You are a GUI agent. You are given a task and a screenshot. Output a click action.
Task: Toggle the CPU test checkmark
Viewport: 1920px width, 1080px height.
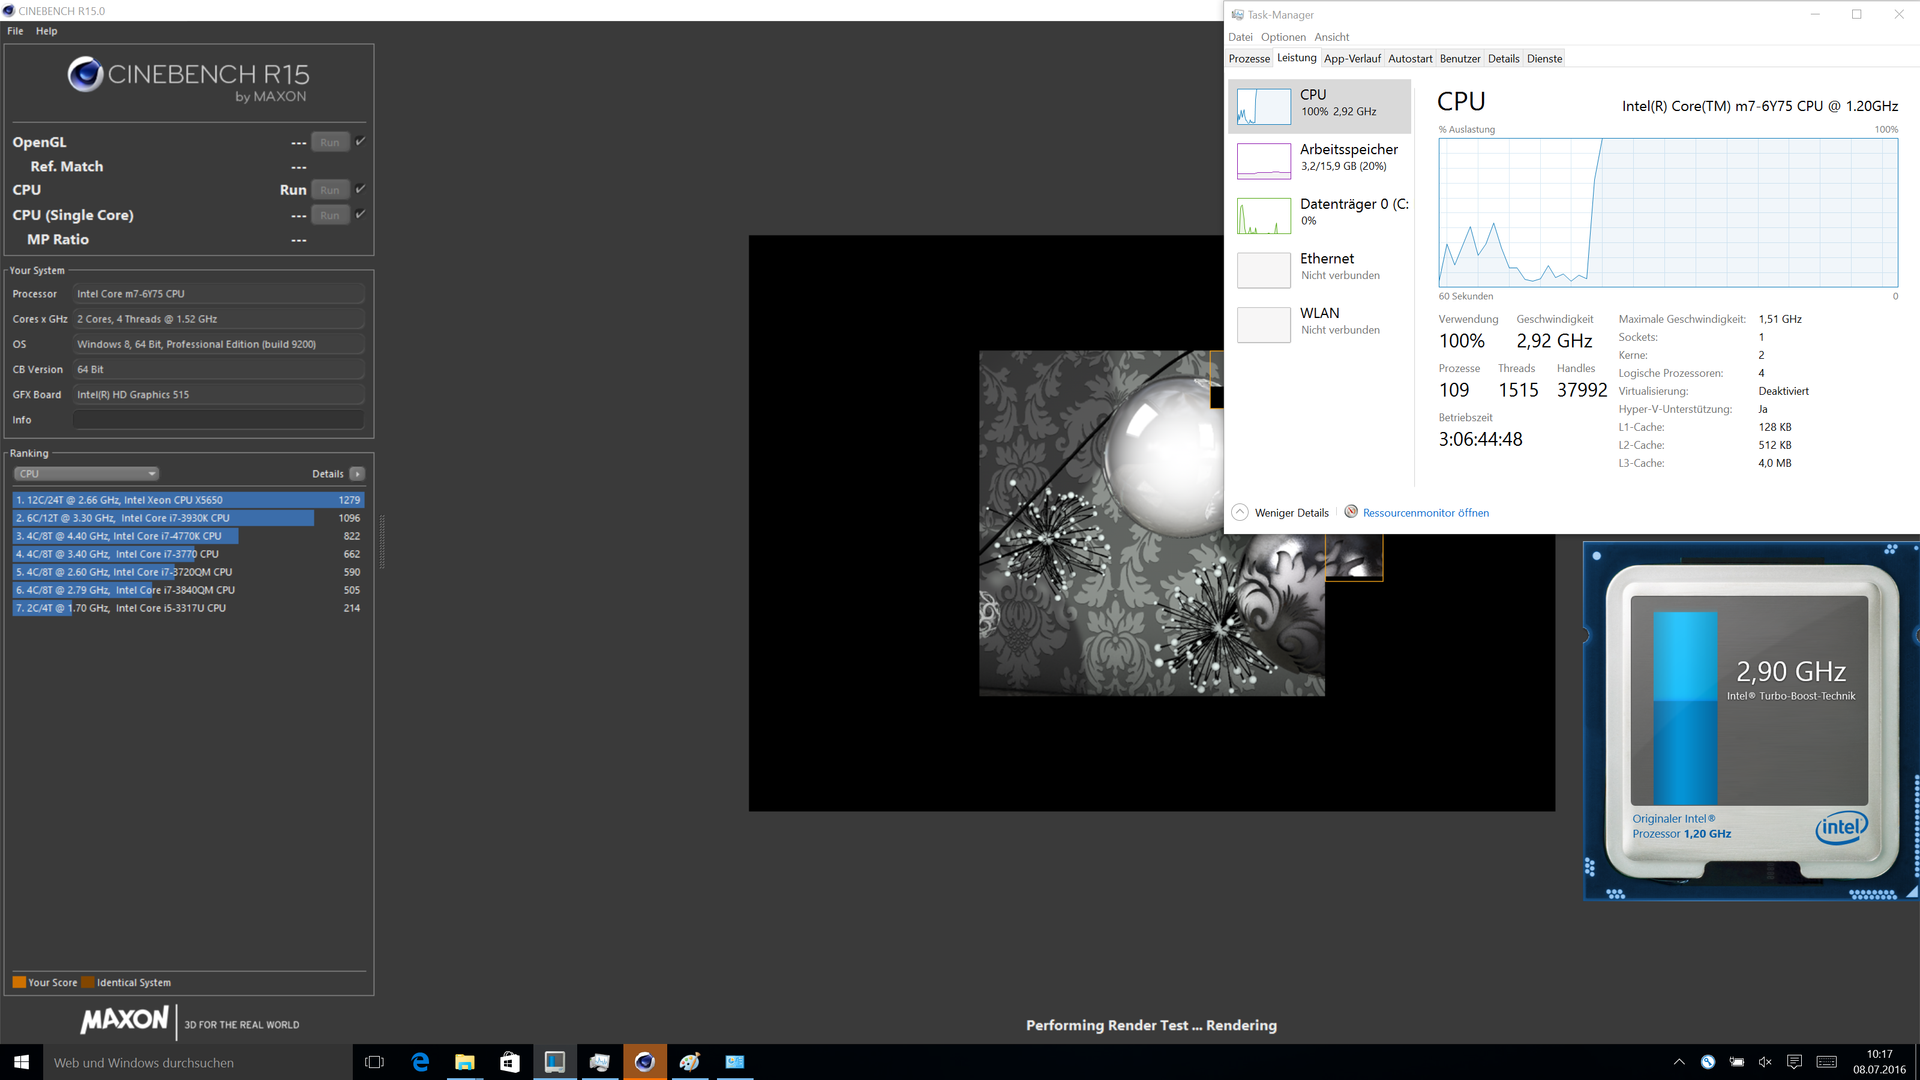pos(361,189)
